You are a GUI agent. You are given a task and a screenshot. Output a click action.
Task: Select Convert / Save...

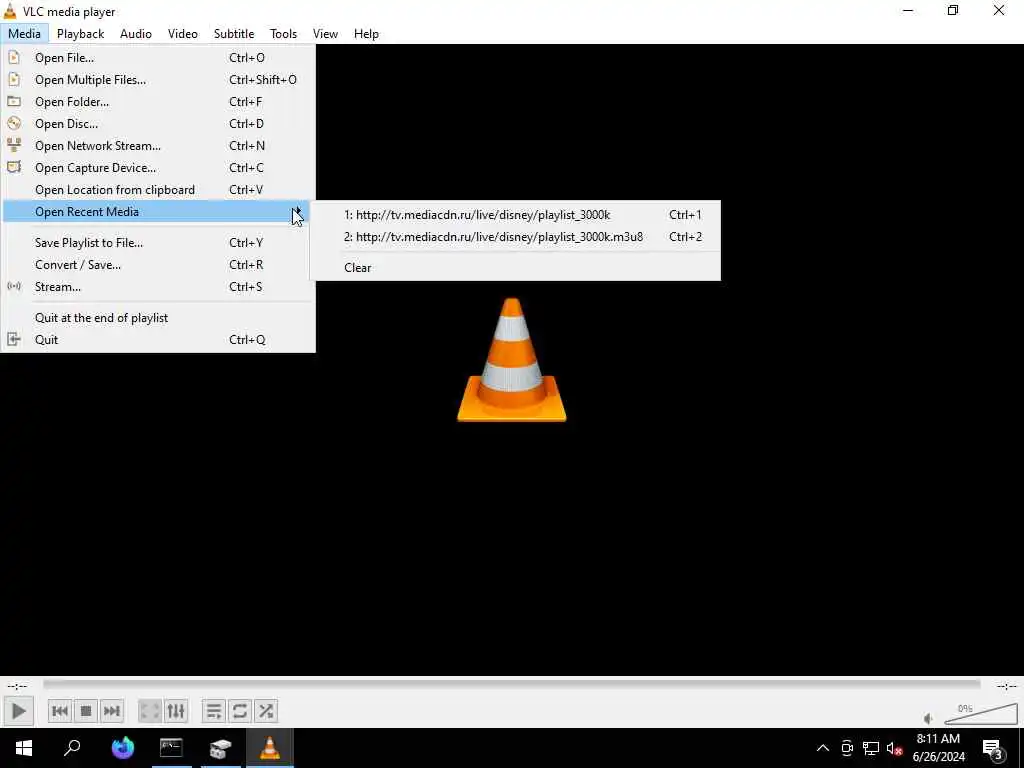pyautogui.click(x=158, y=264)
